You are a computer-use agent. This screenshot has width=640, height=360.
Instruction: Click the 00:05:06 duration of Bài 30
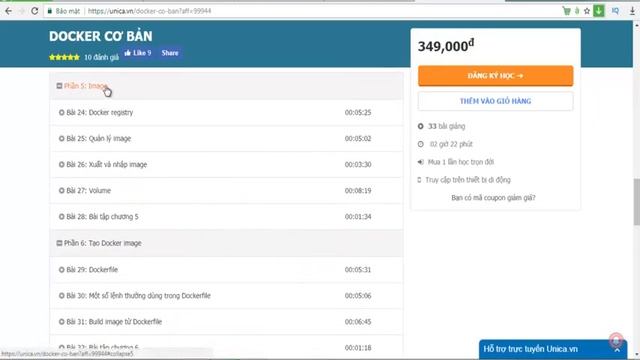click(358, 296)
